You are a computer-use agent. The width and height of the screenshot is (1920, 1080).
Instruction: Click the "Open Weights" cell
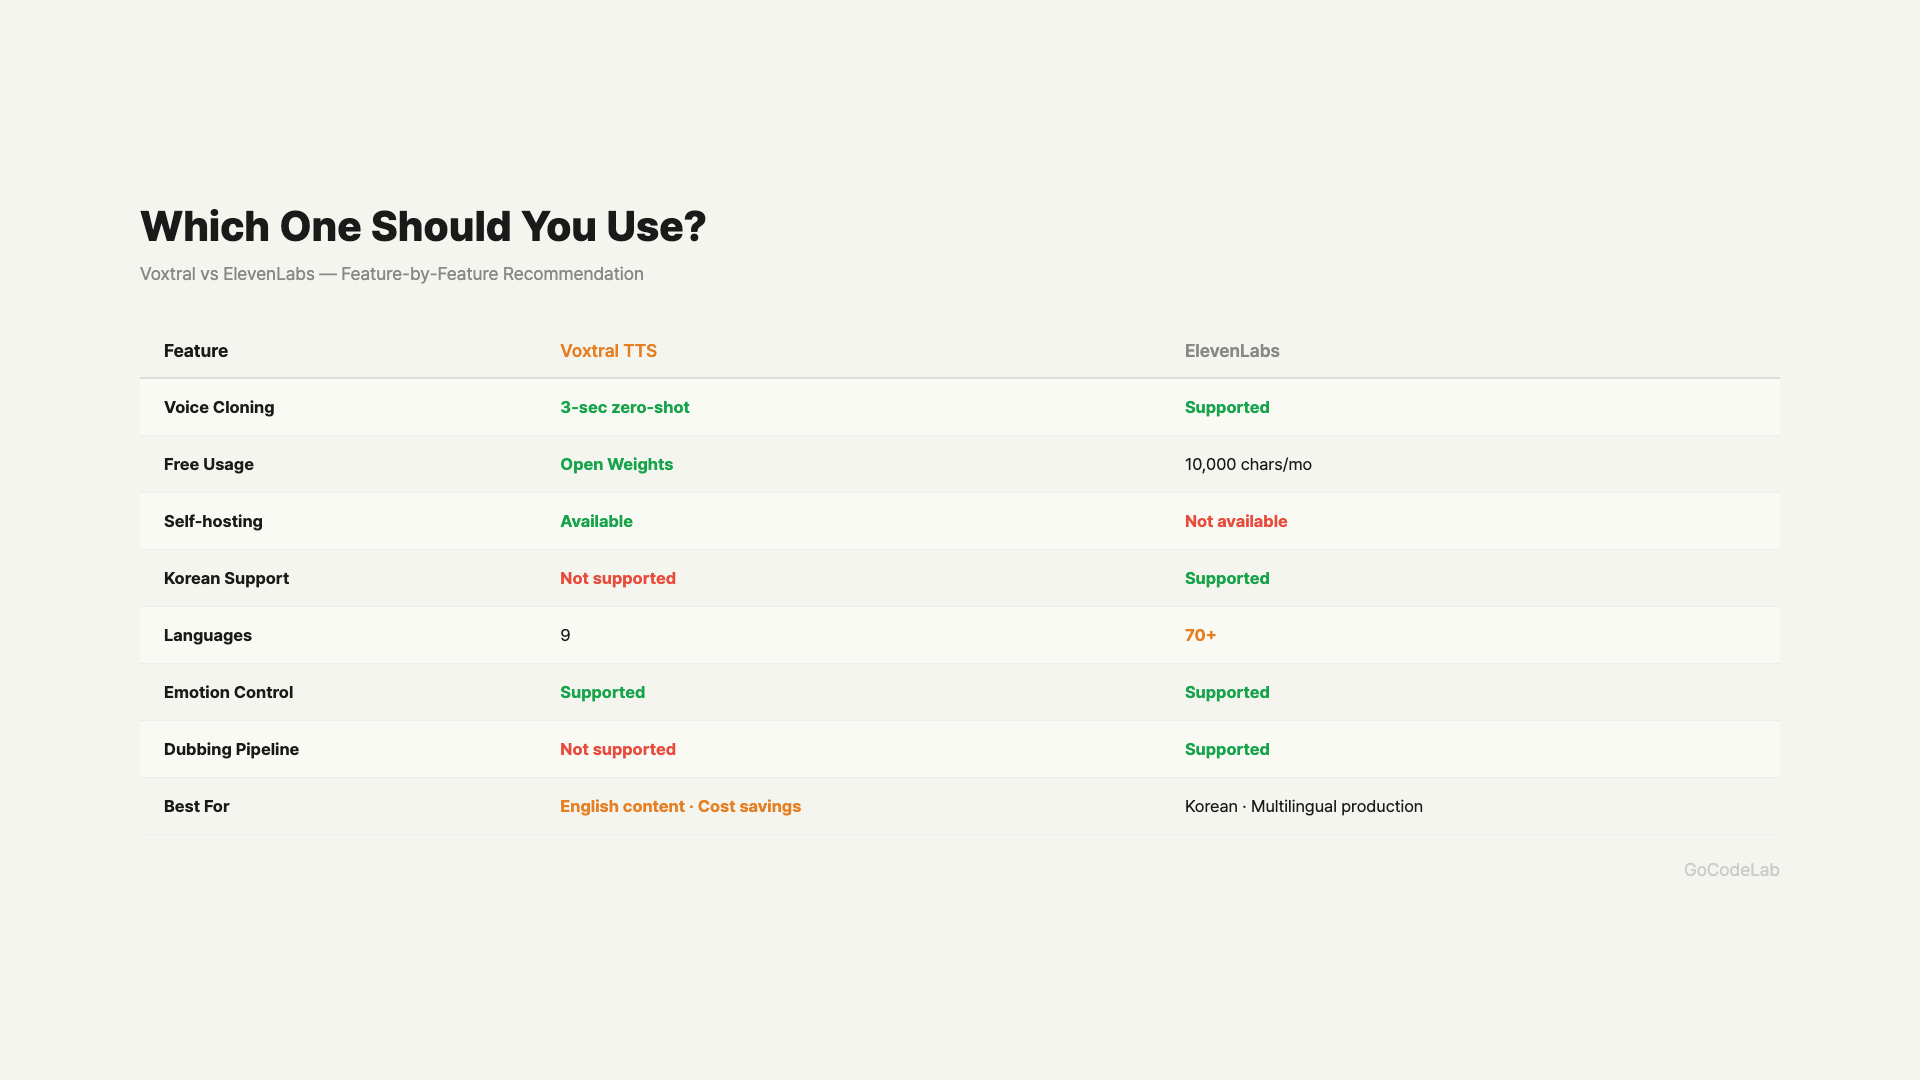point(616,464)
